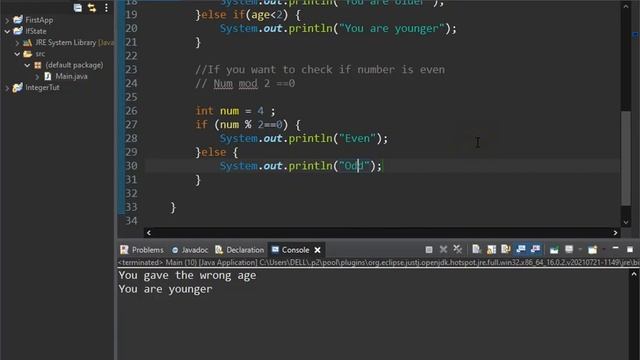Viewport: 640px width, 360px height.
Task: Click the editor vertical scrollbar down arrow
Action: click(626, 222)
